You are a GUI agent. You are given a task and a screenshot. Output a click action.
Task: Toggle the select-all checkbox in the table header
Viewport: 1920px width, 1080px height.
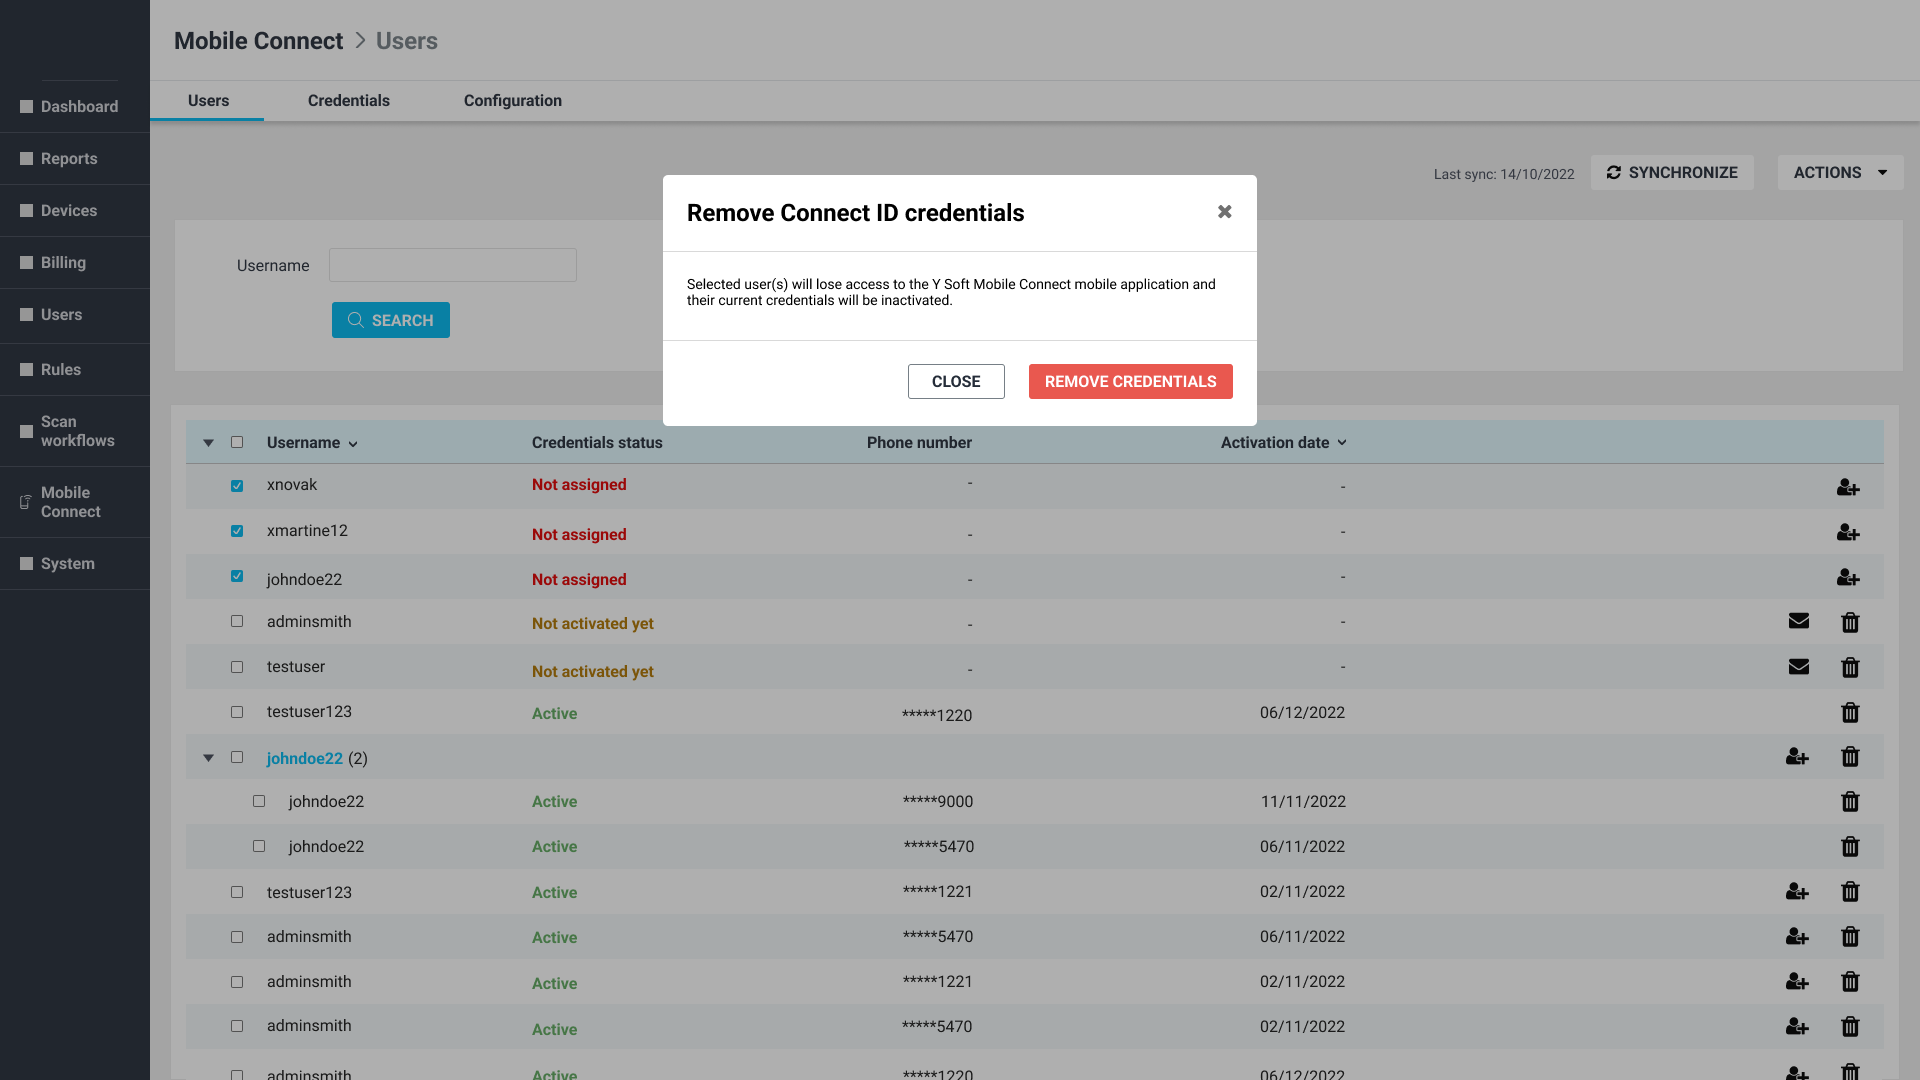pos(237,442)
